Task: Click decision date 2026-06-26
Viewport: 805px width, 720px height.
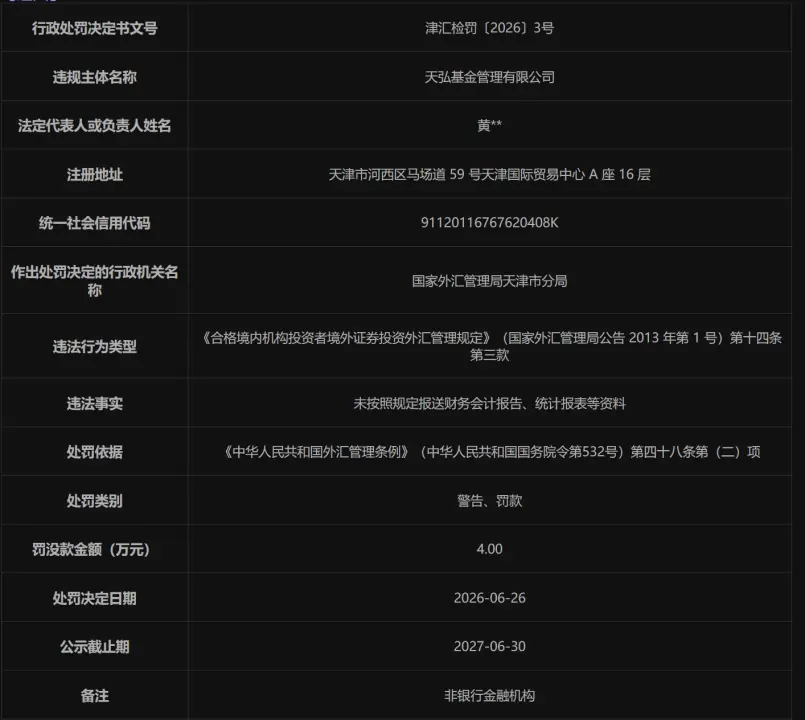Action: point(489,598)
